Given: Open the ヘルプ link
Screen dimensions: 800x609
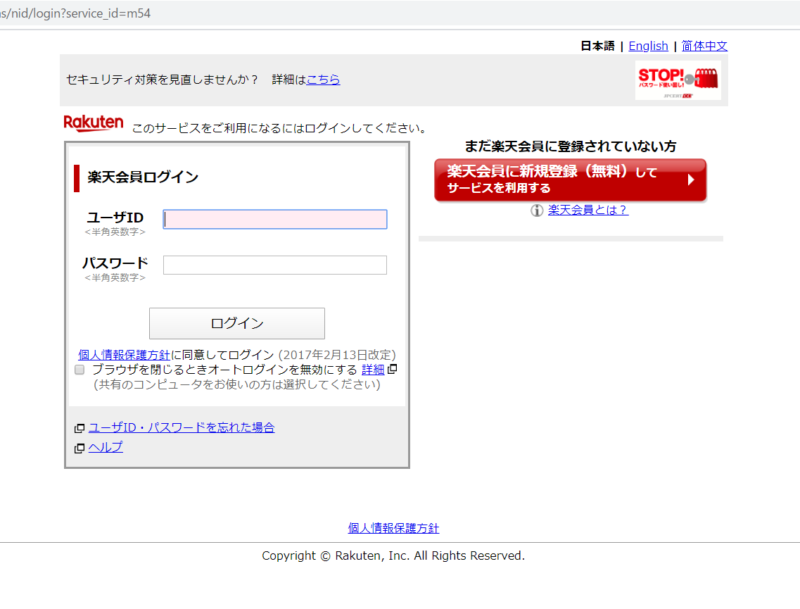Looking at the screenshot, I should (x=106, y=447).
